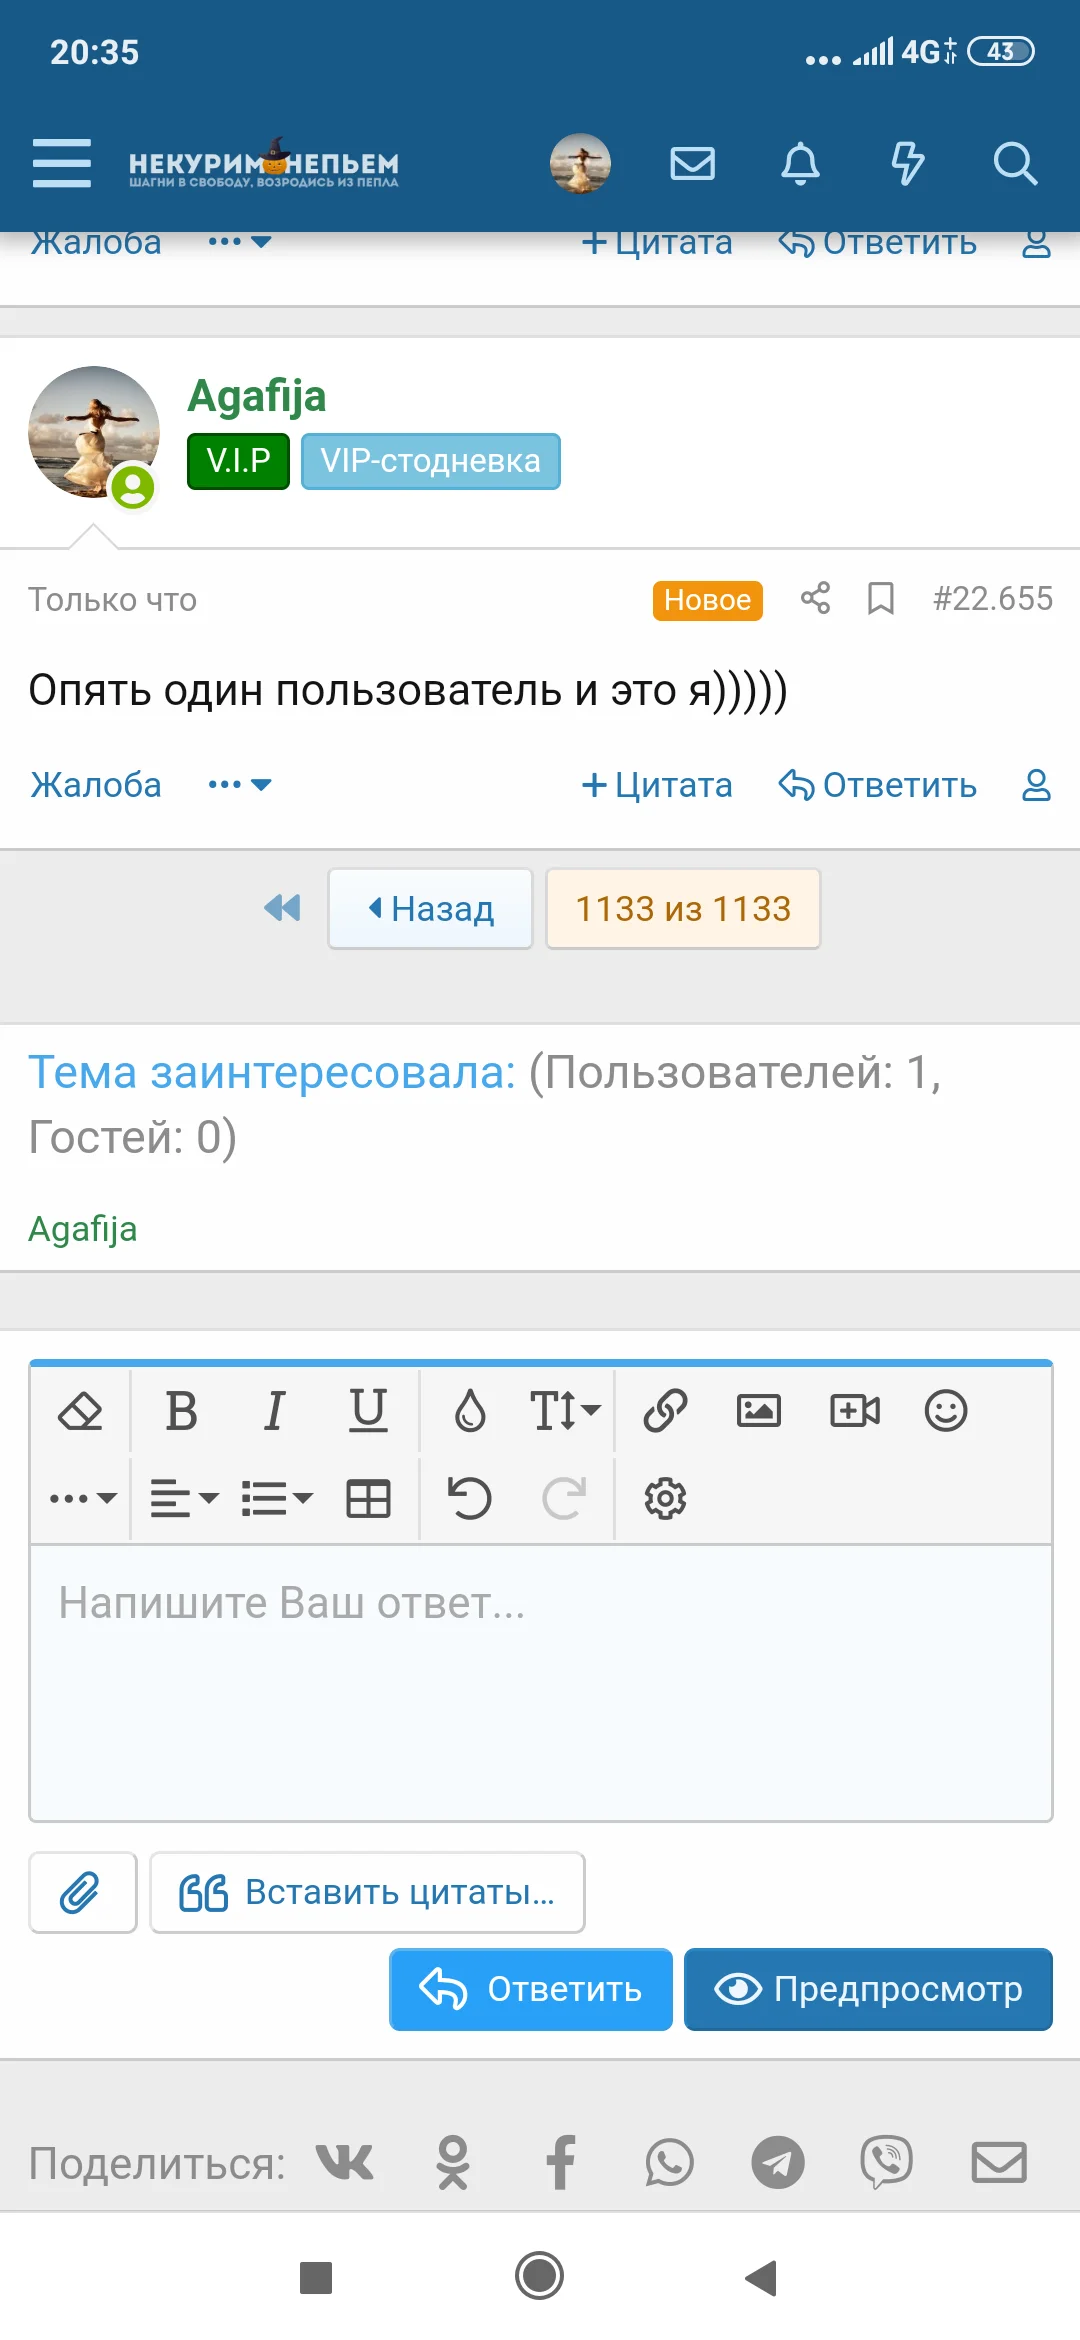Open the notifications bell
This screenshot has height=2340, width=1080.
click(x=800, y=163)
